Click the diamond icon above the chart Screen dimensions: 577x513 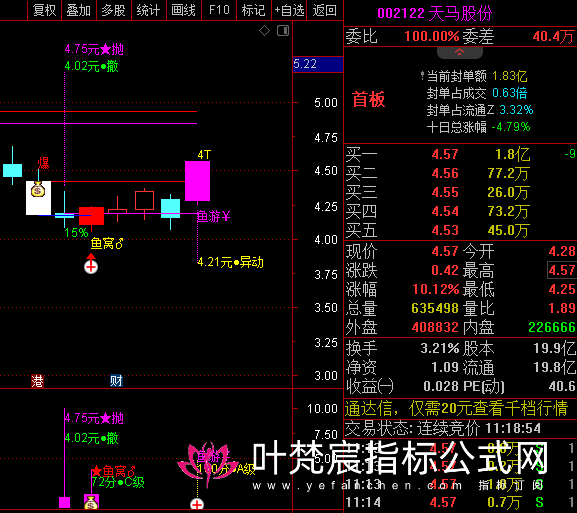pos(264,31)
